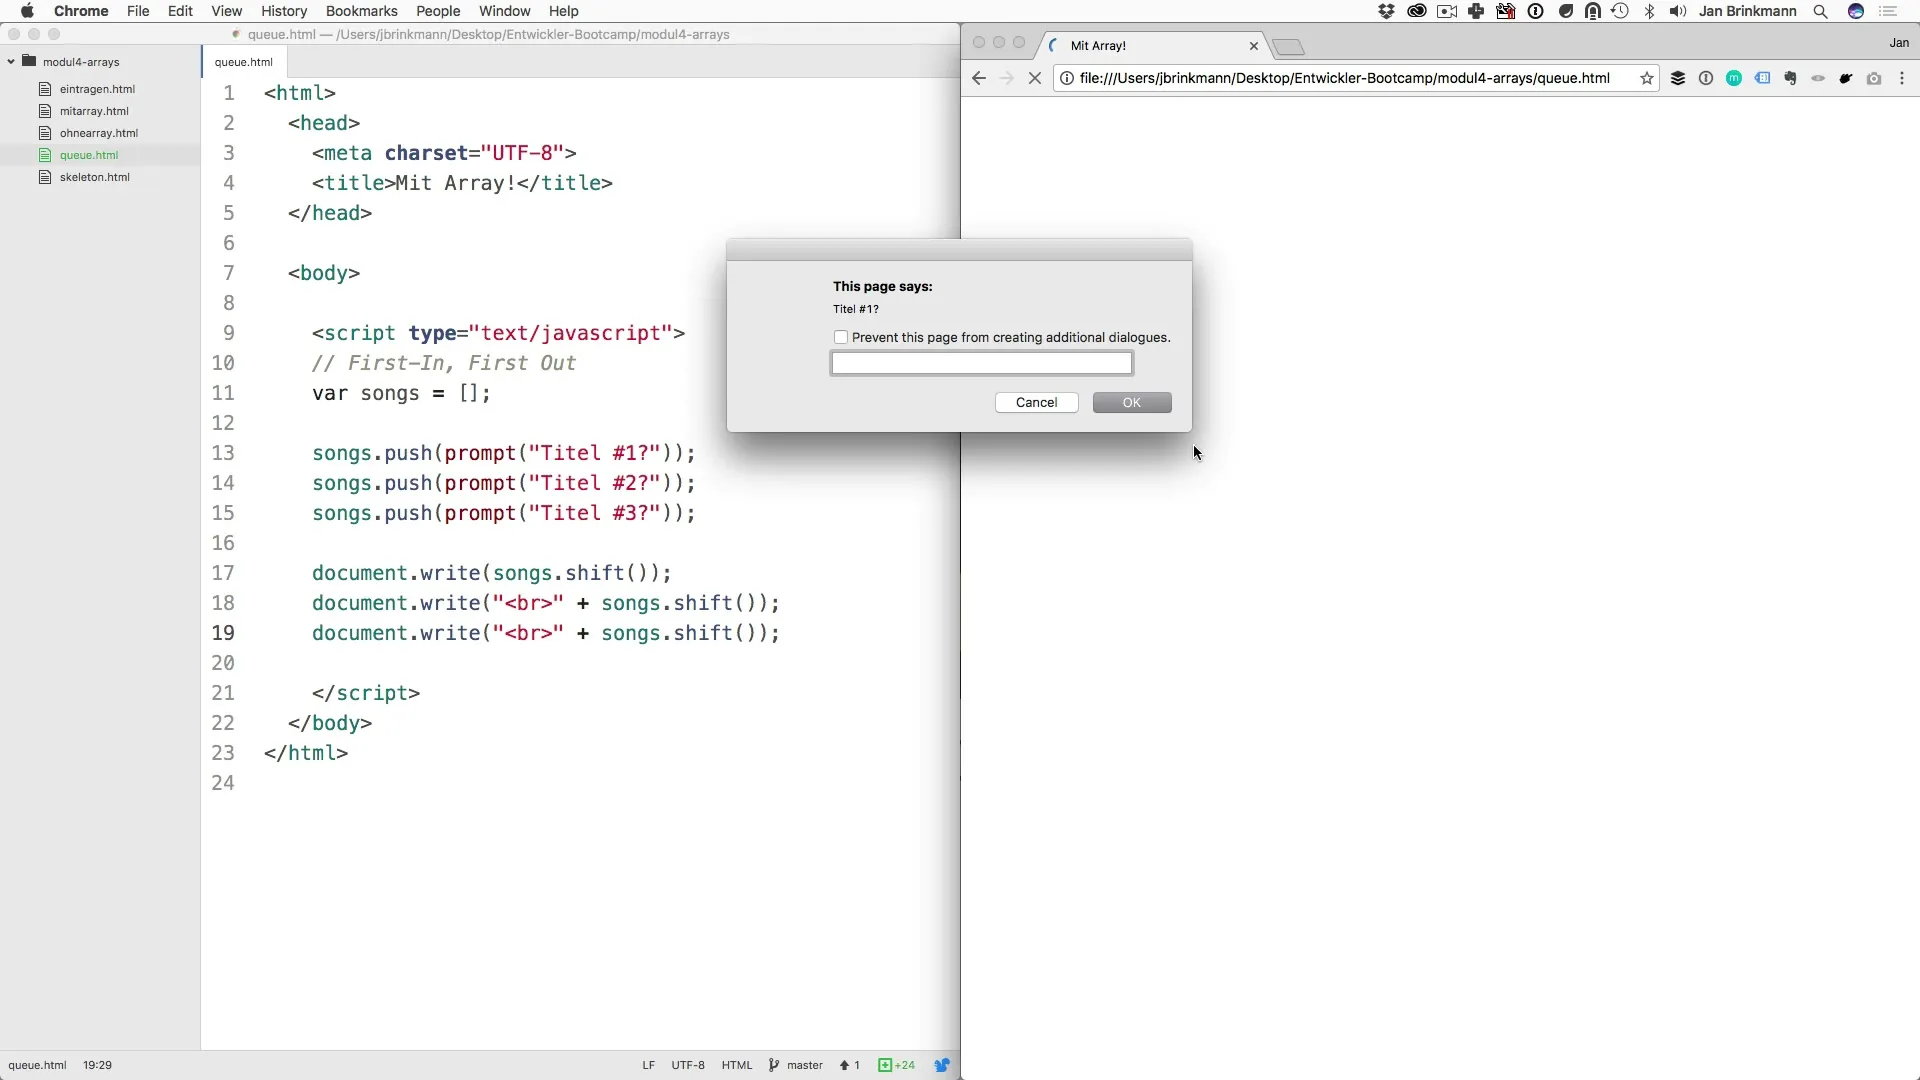Click the commits ahead indicator
This screenshot has height=1080, width=1920.
[x=850, y=1065]
